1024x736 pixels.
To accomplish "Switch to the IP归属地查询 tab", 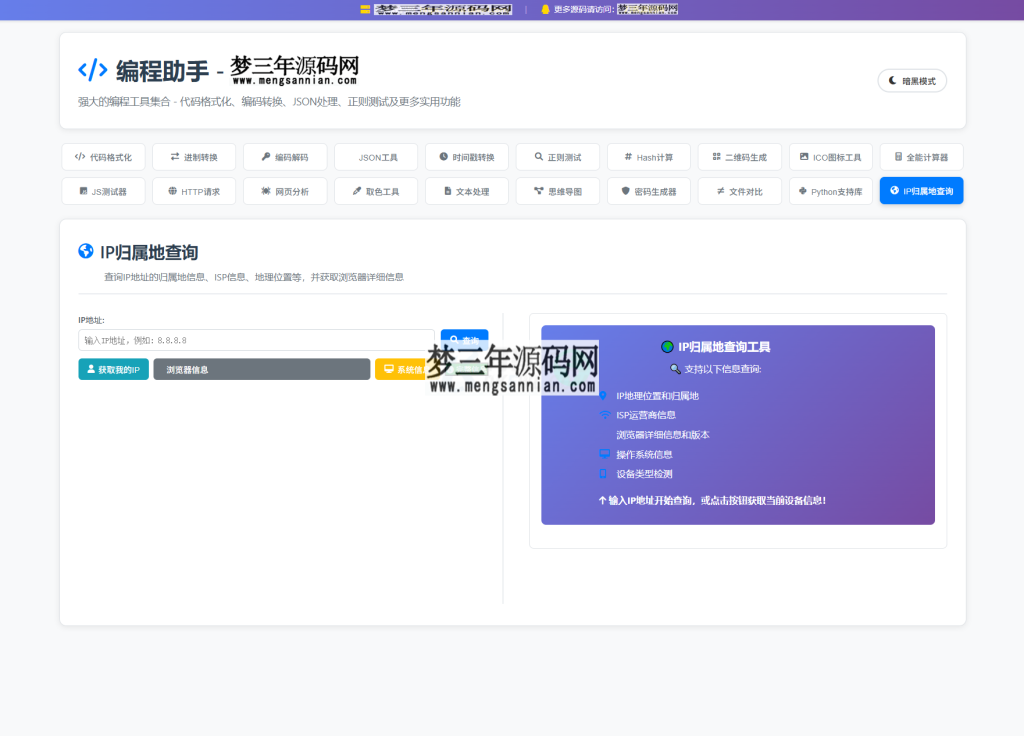I will (920, 190).
